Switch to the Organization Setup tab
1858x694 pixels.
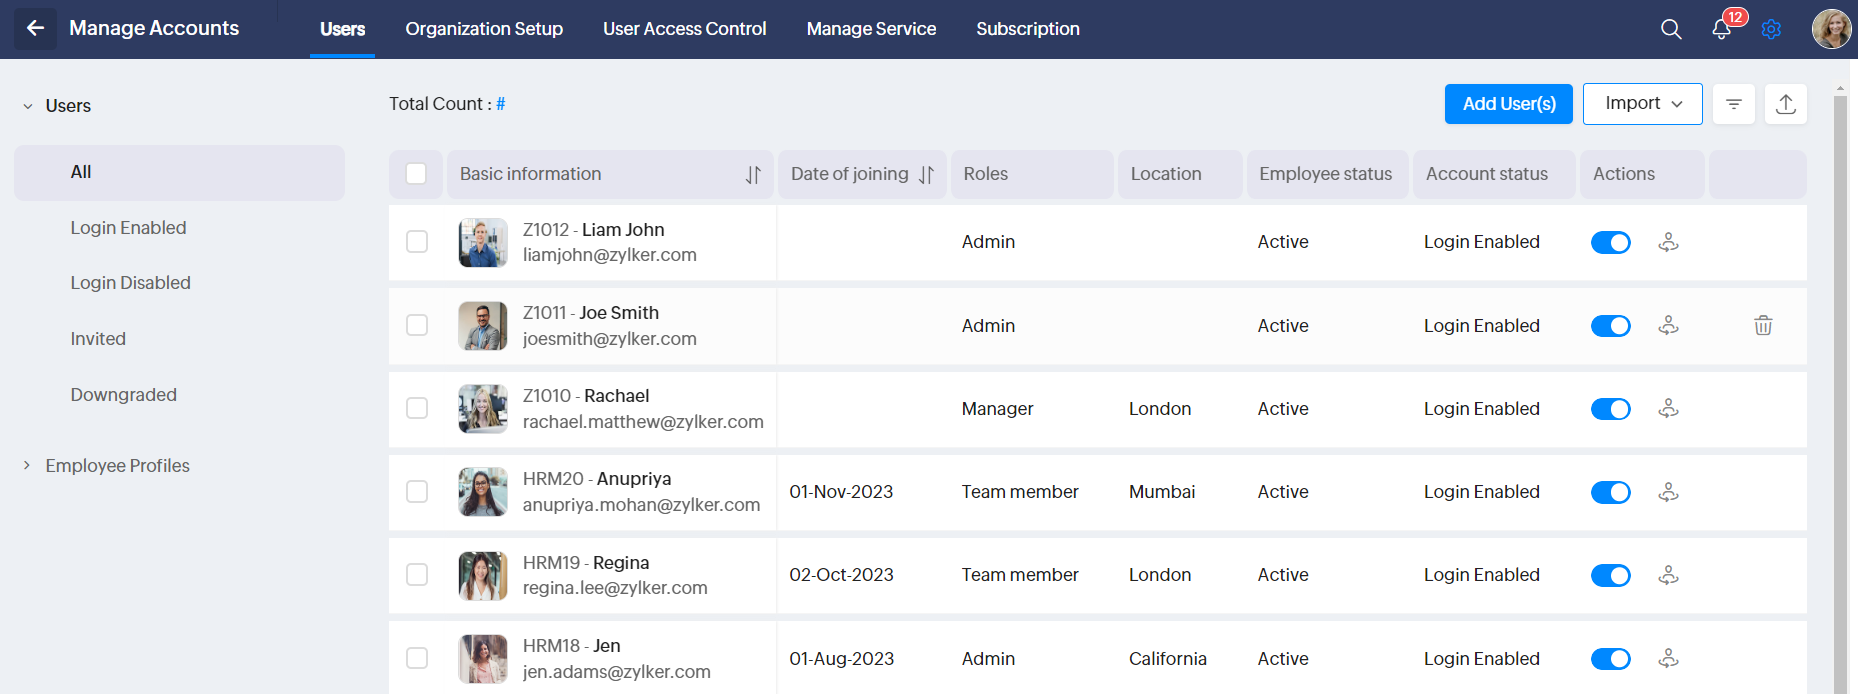pyautogui.click(x=484, y=29)
